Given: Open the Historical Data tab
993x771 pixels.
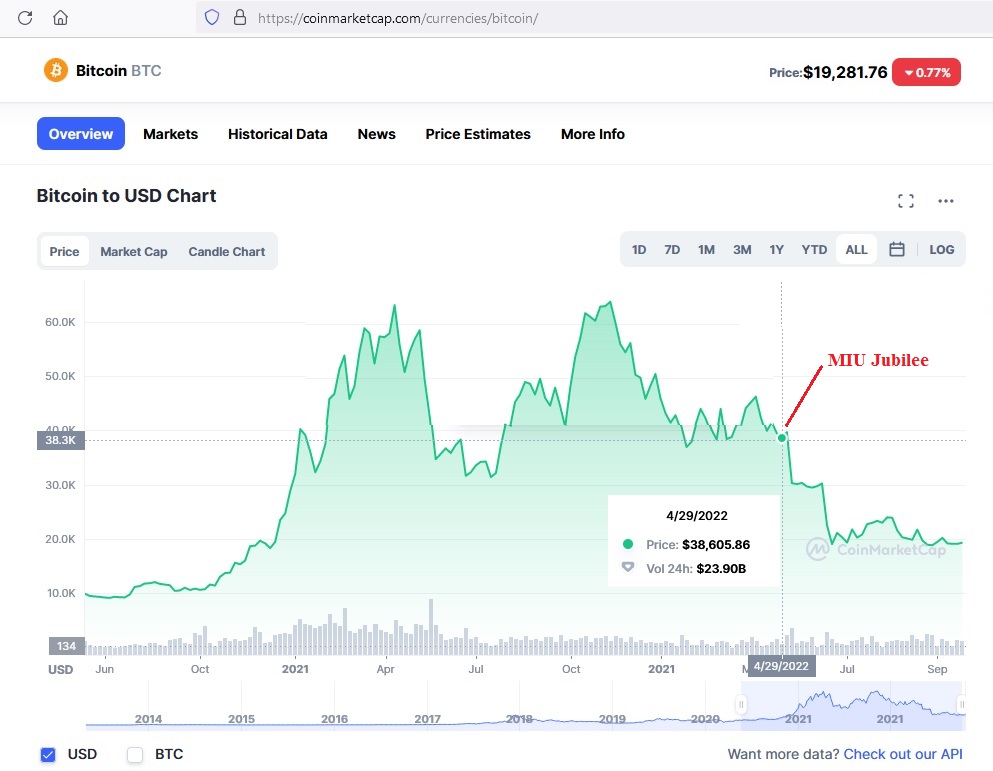Looking at the screenshot, I should (x=277, y=134).
